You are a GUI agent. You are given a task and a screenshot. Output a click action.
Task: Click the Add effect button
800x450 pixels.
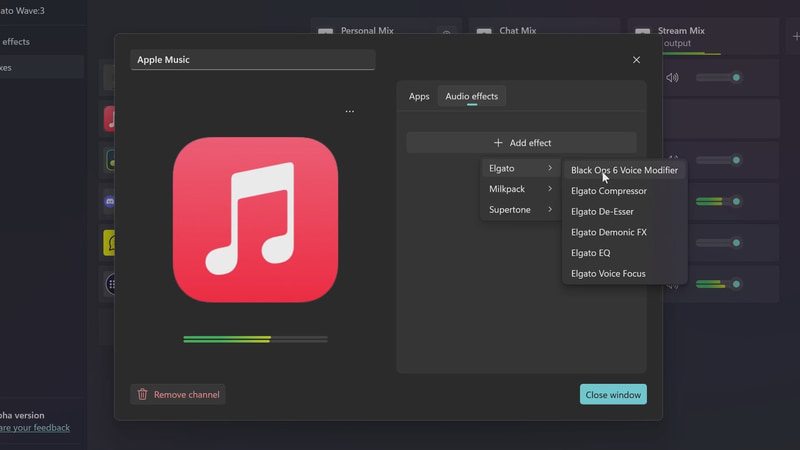pos(521,143)
